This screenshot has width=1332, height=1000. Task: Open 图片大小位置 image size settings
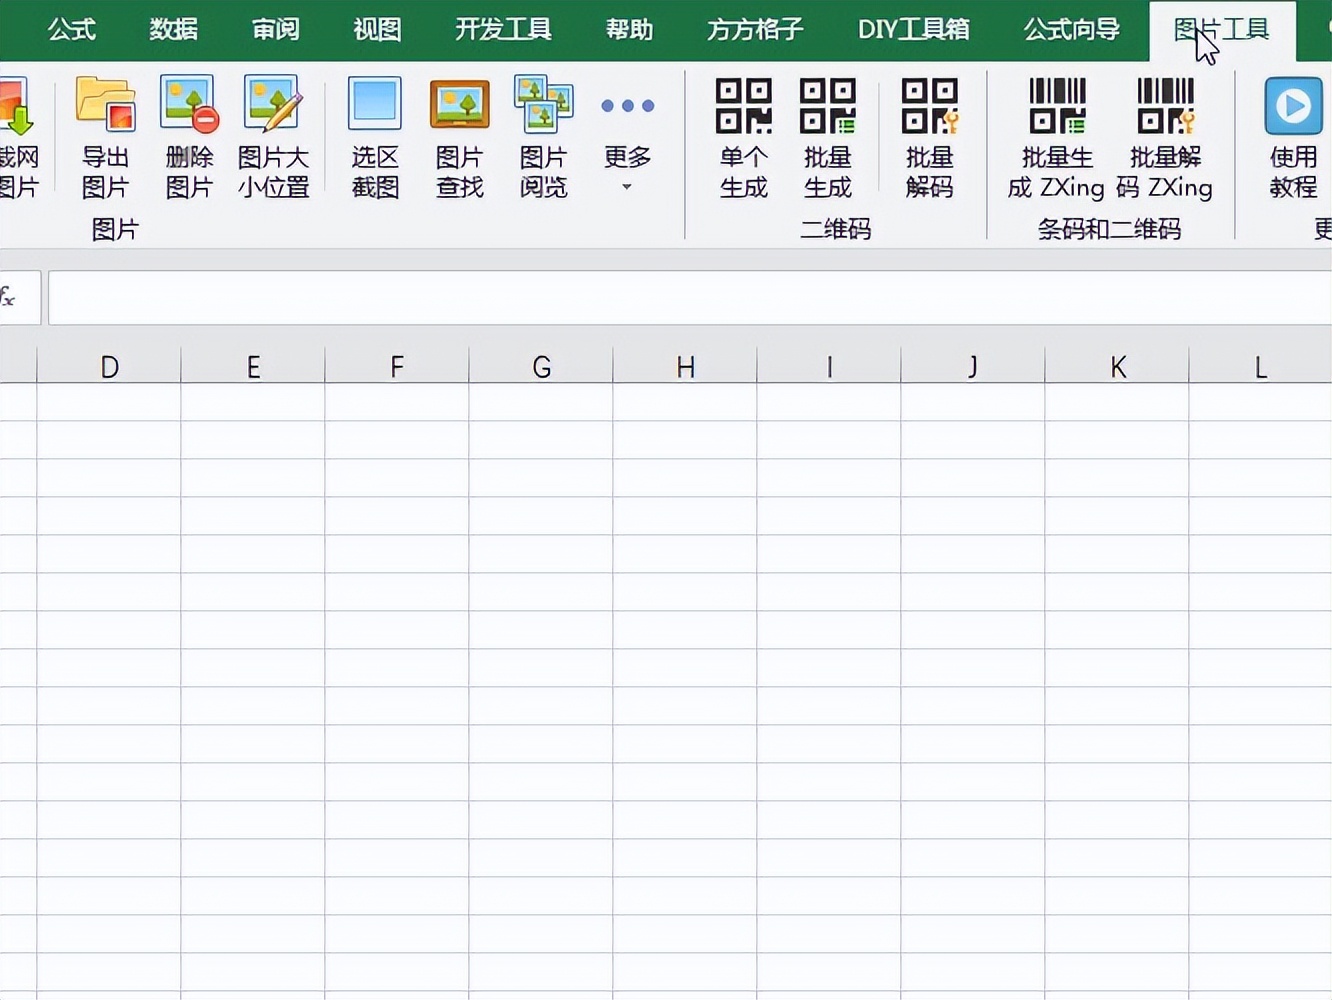coord(272,135)
